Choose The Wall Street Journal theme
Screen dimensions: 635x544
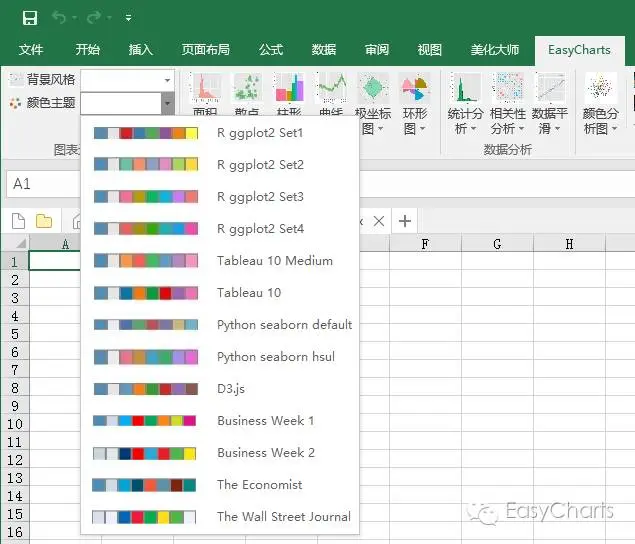[220, 517]
